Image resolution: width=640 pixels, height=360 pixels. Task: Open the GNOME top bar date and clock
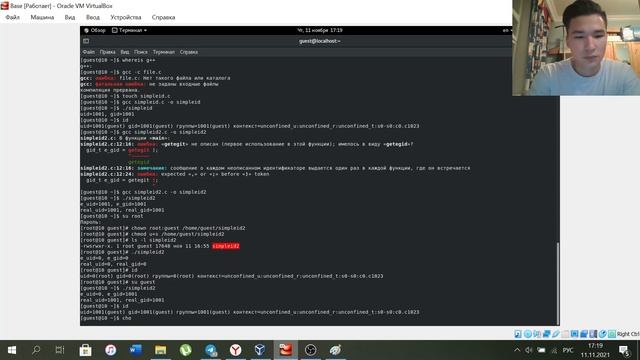320,30
